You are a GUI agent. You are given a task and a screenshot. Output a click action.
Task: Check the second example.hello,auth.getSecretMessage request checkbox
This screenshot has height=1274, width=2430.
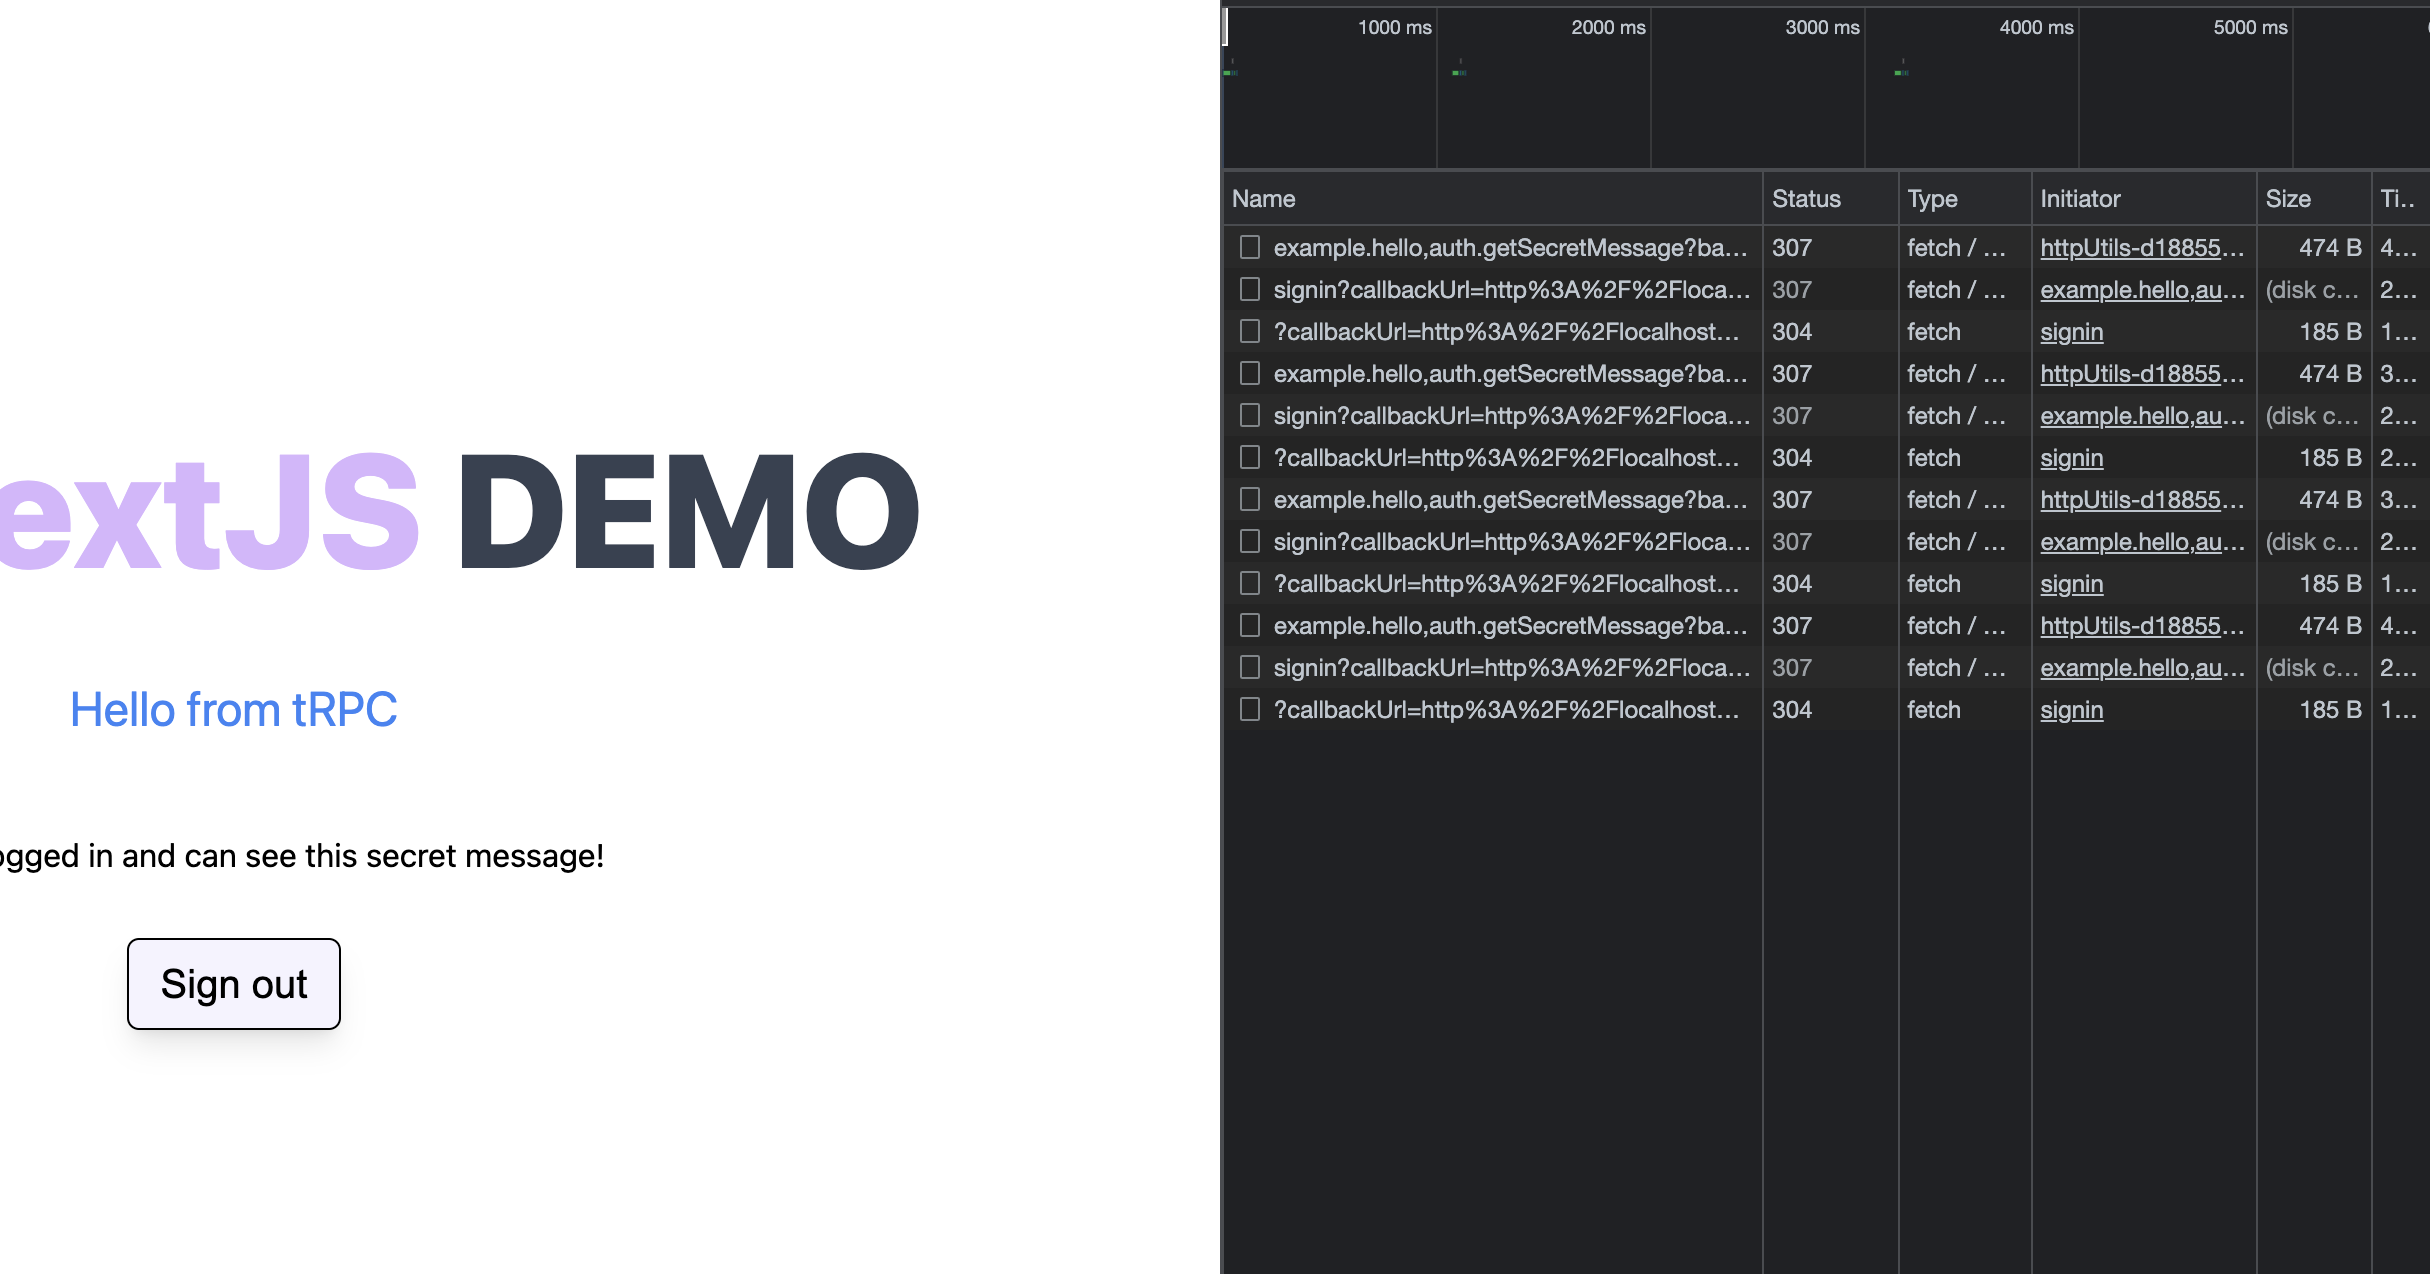click(x=1249, y=373)
